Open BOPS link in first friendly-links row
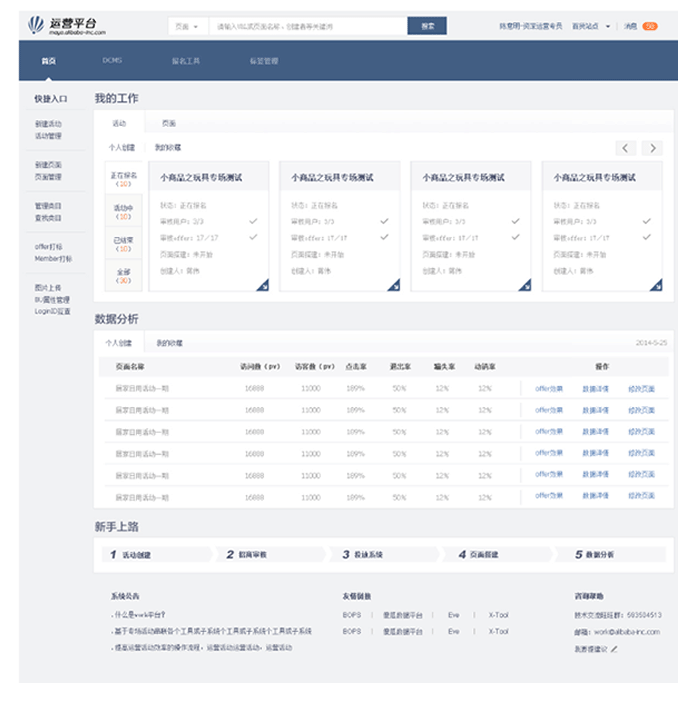Screen dimensions: 700x706 tap(352, 615)
